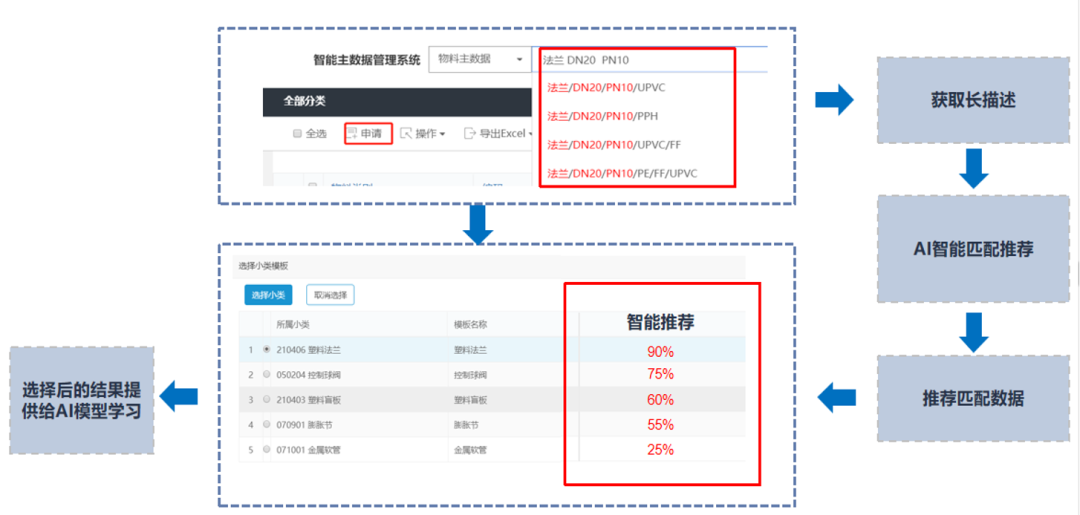Open the 导出Excel dropdown
Image resolution: width=1080 pixels, height=515 pixels.
[498, 134]
